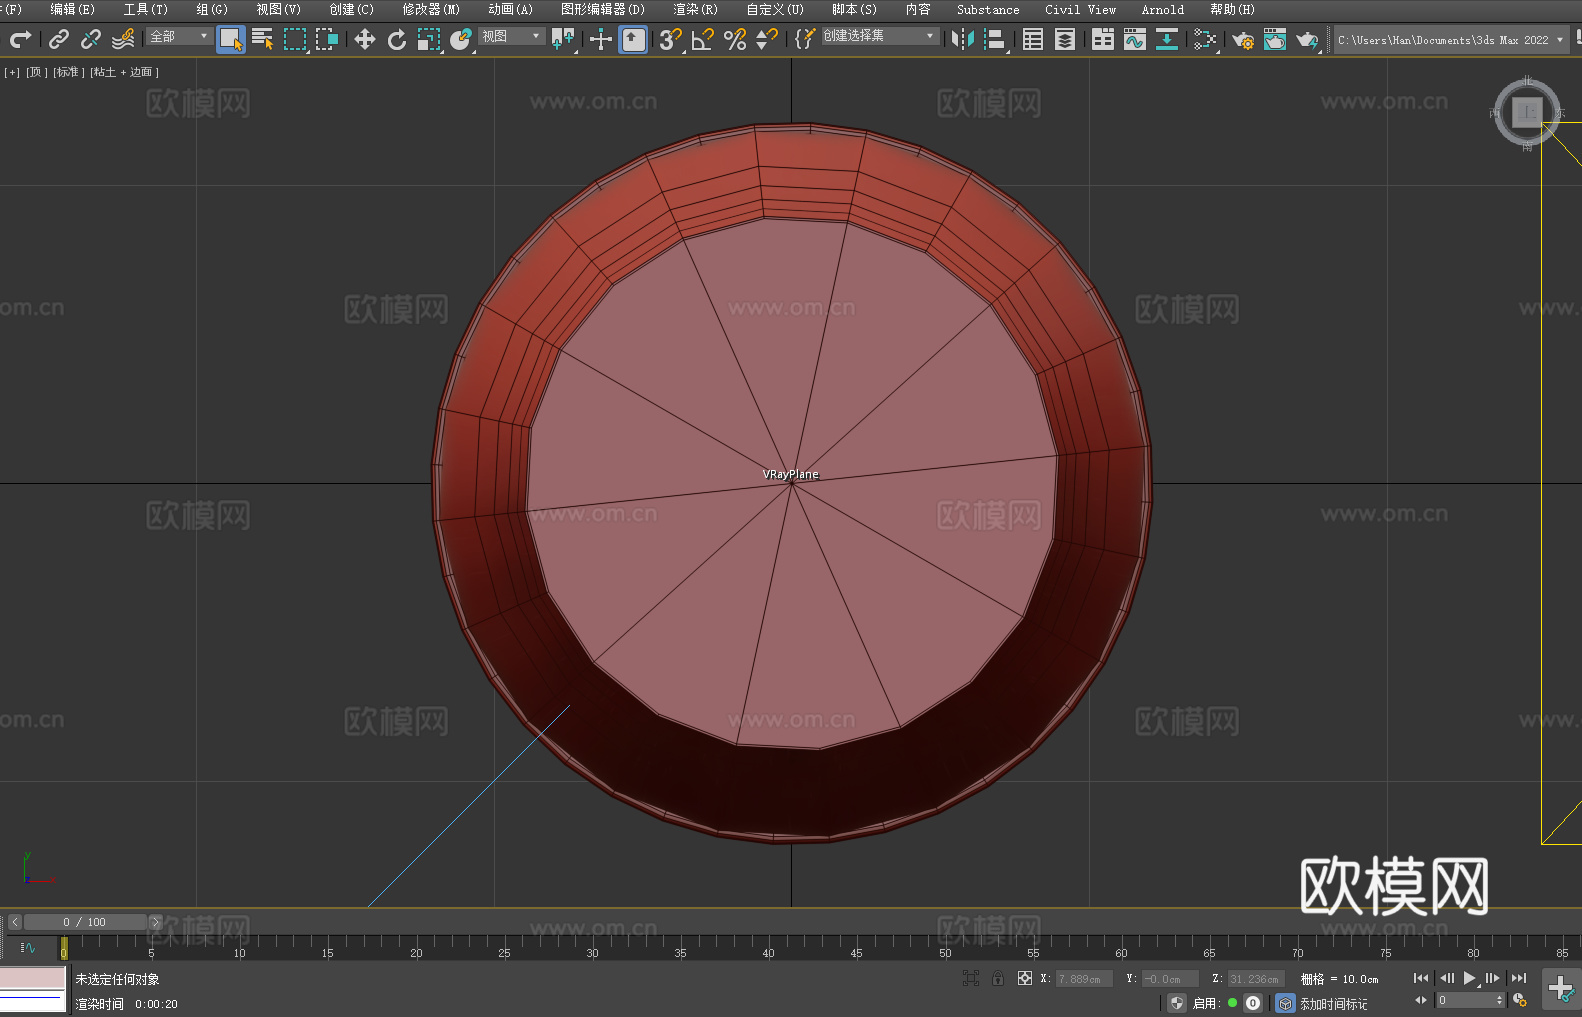Image resolution: width=1582 pixels, height=1017 pixels.
Task: Click the Mirror tool icon
Action: tap(962, 40)
